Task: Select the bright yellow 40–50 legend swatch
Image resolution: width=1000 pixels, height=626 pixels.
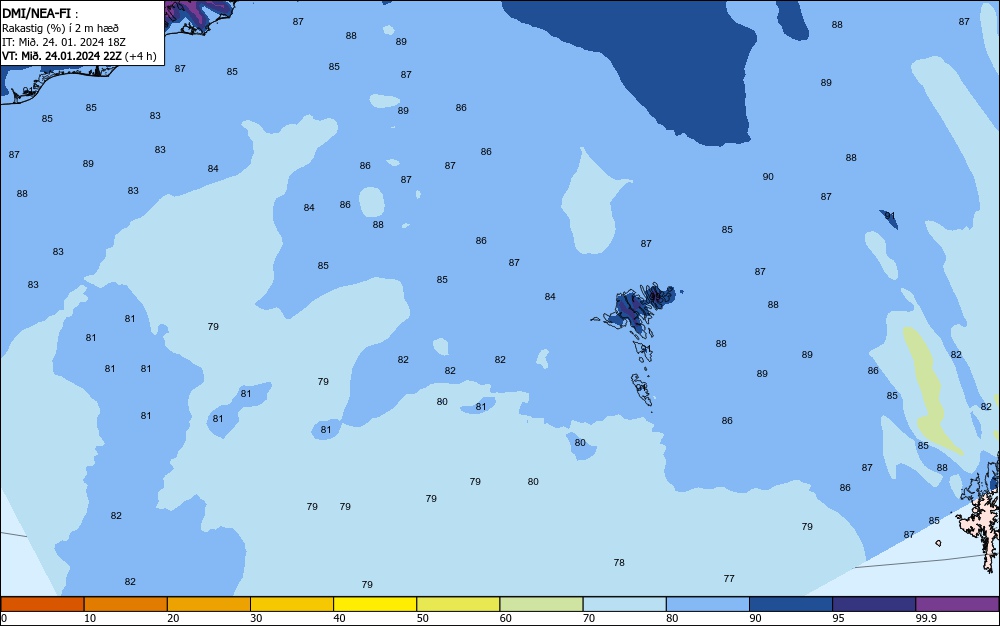Action: [x=375, y=604]
